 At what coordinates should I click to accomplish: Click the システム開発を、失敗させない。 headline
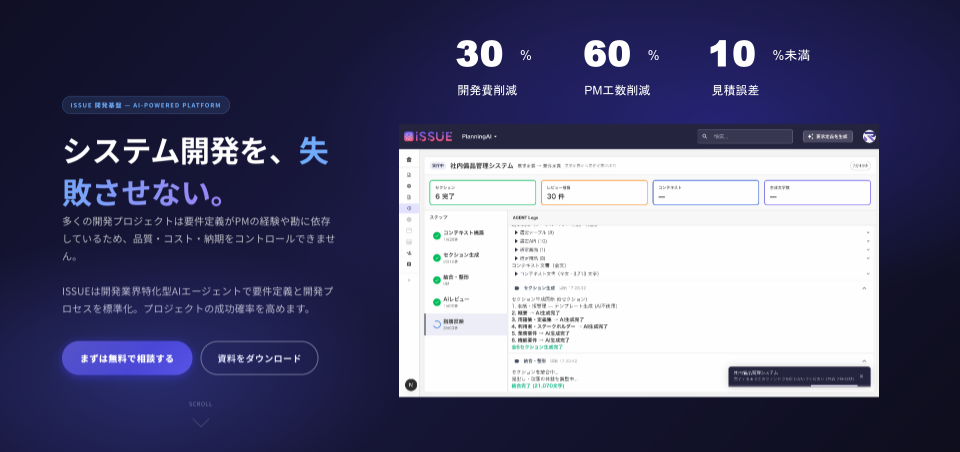tap(196, 171)
